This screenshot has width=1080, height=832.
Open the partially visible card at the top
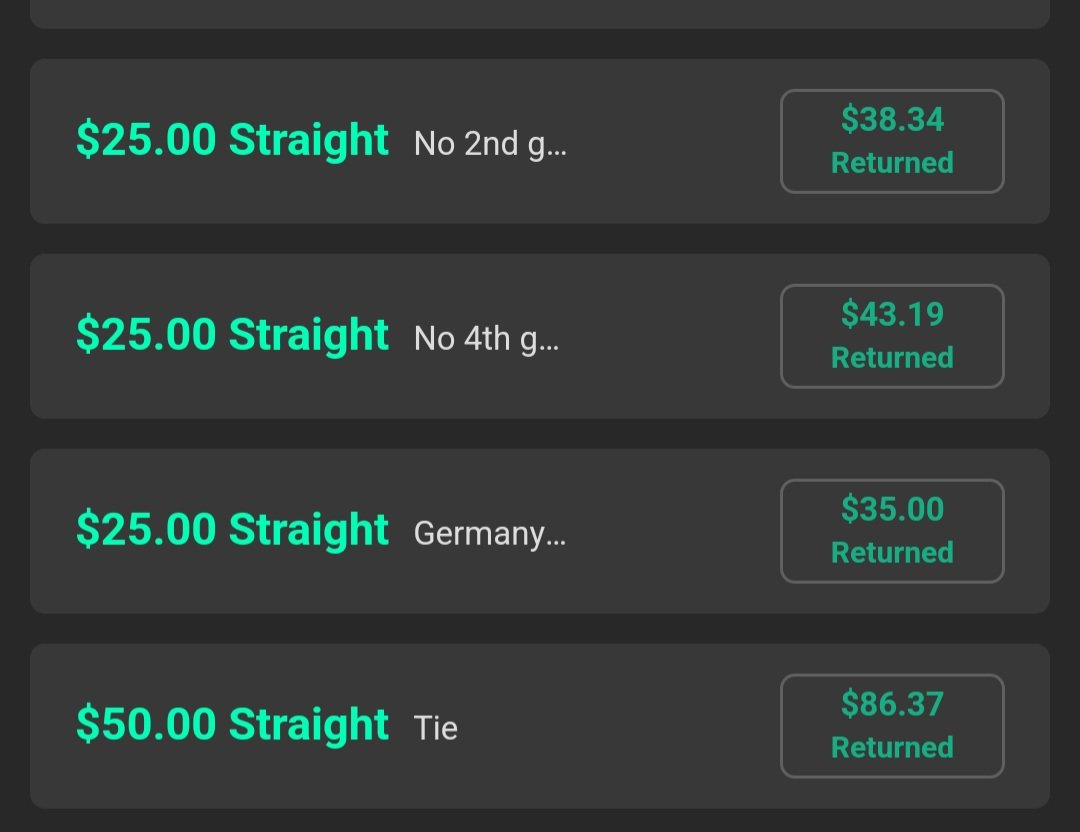pos(540,14)
